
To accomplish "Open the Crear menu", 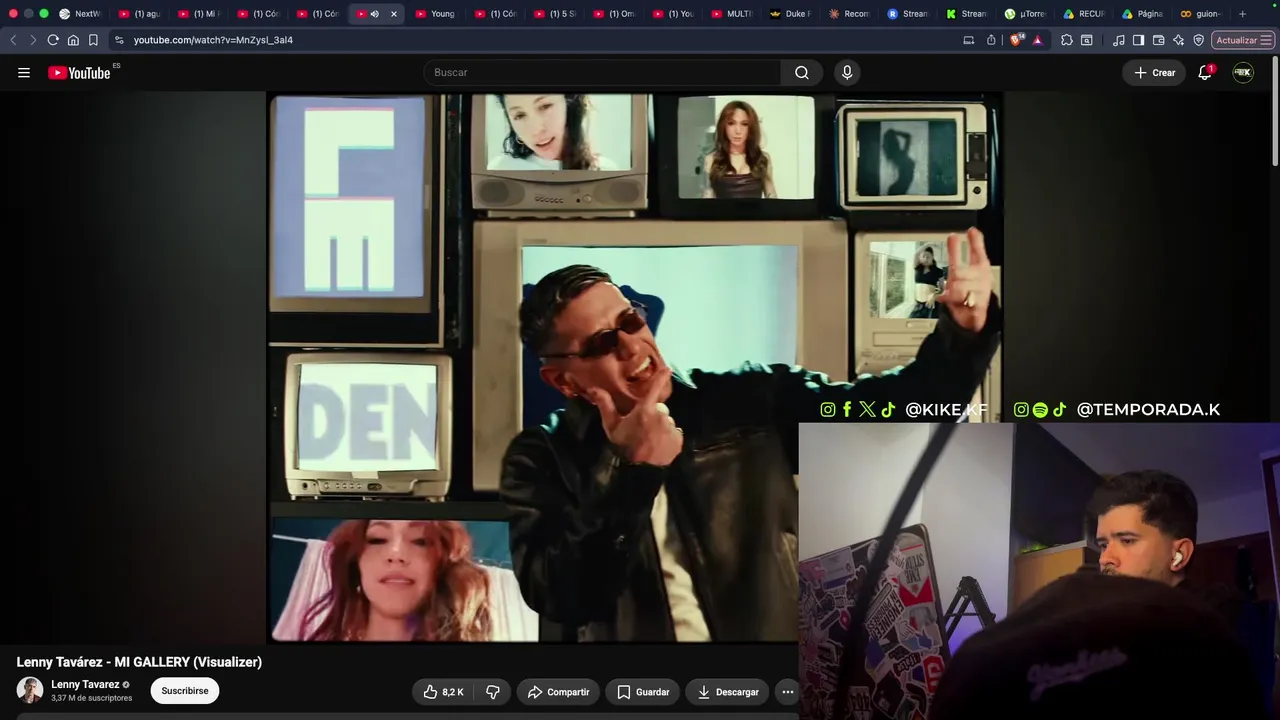I will [x=1154, y=72].
